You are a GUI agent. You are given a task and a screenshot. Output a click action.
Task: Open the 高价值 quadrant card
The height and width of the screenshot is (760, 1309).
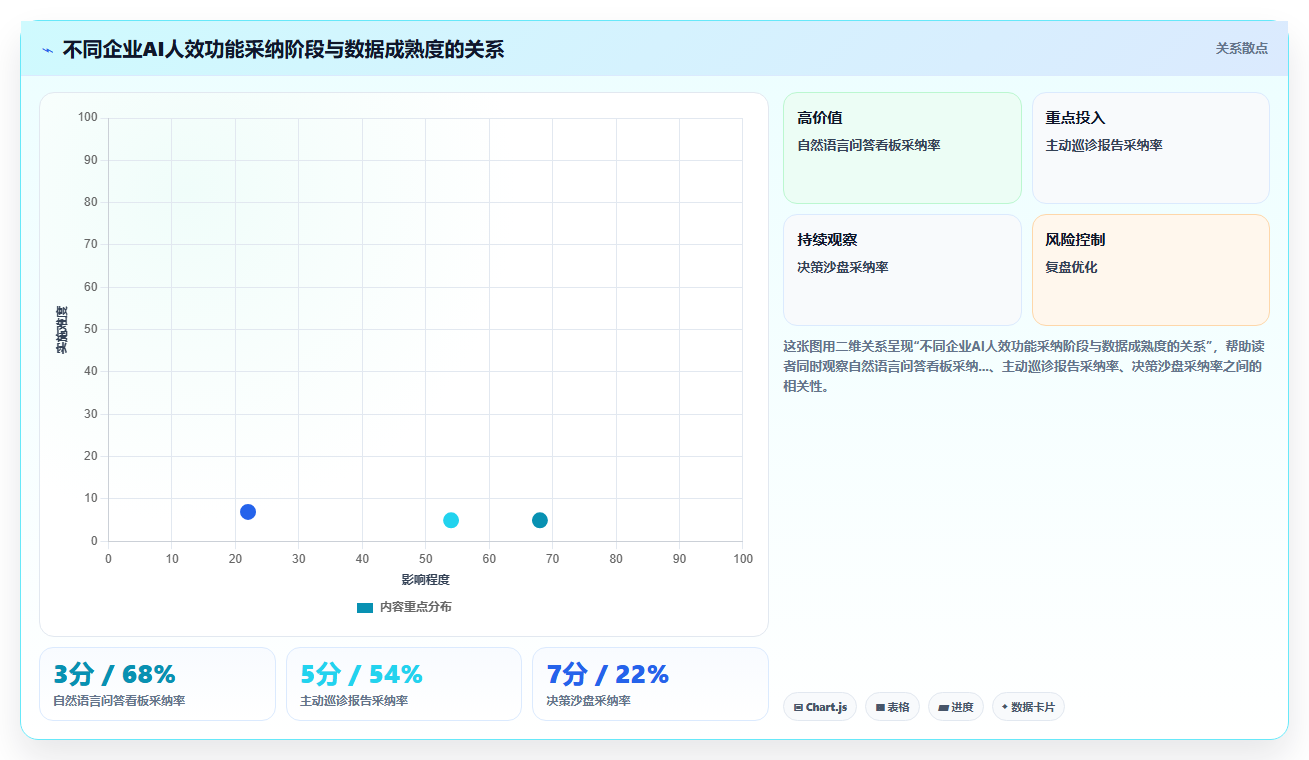click(902, 148)
